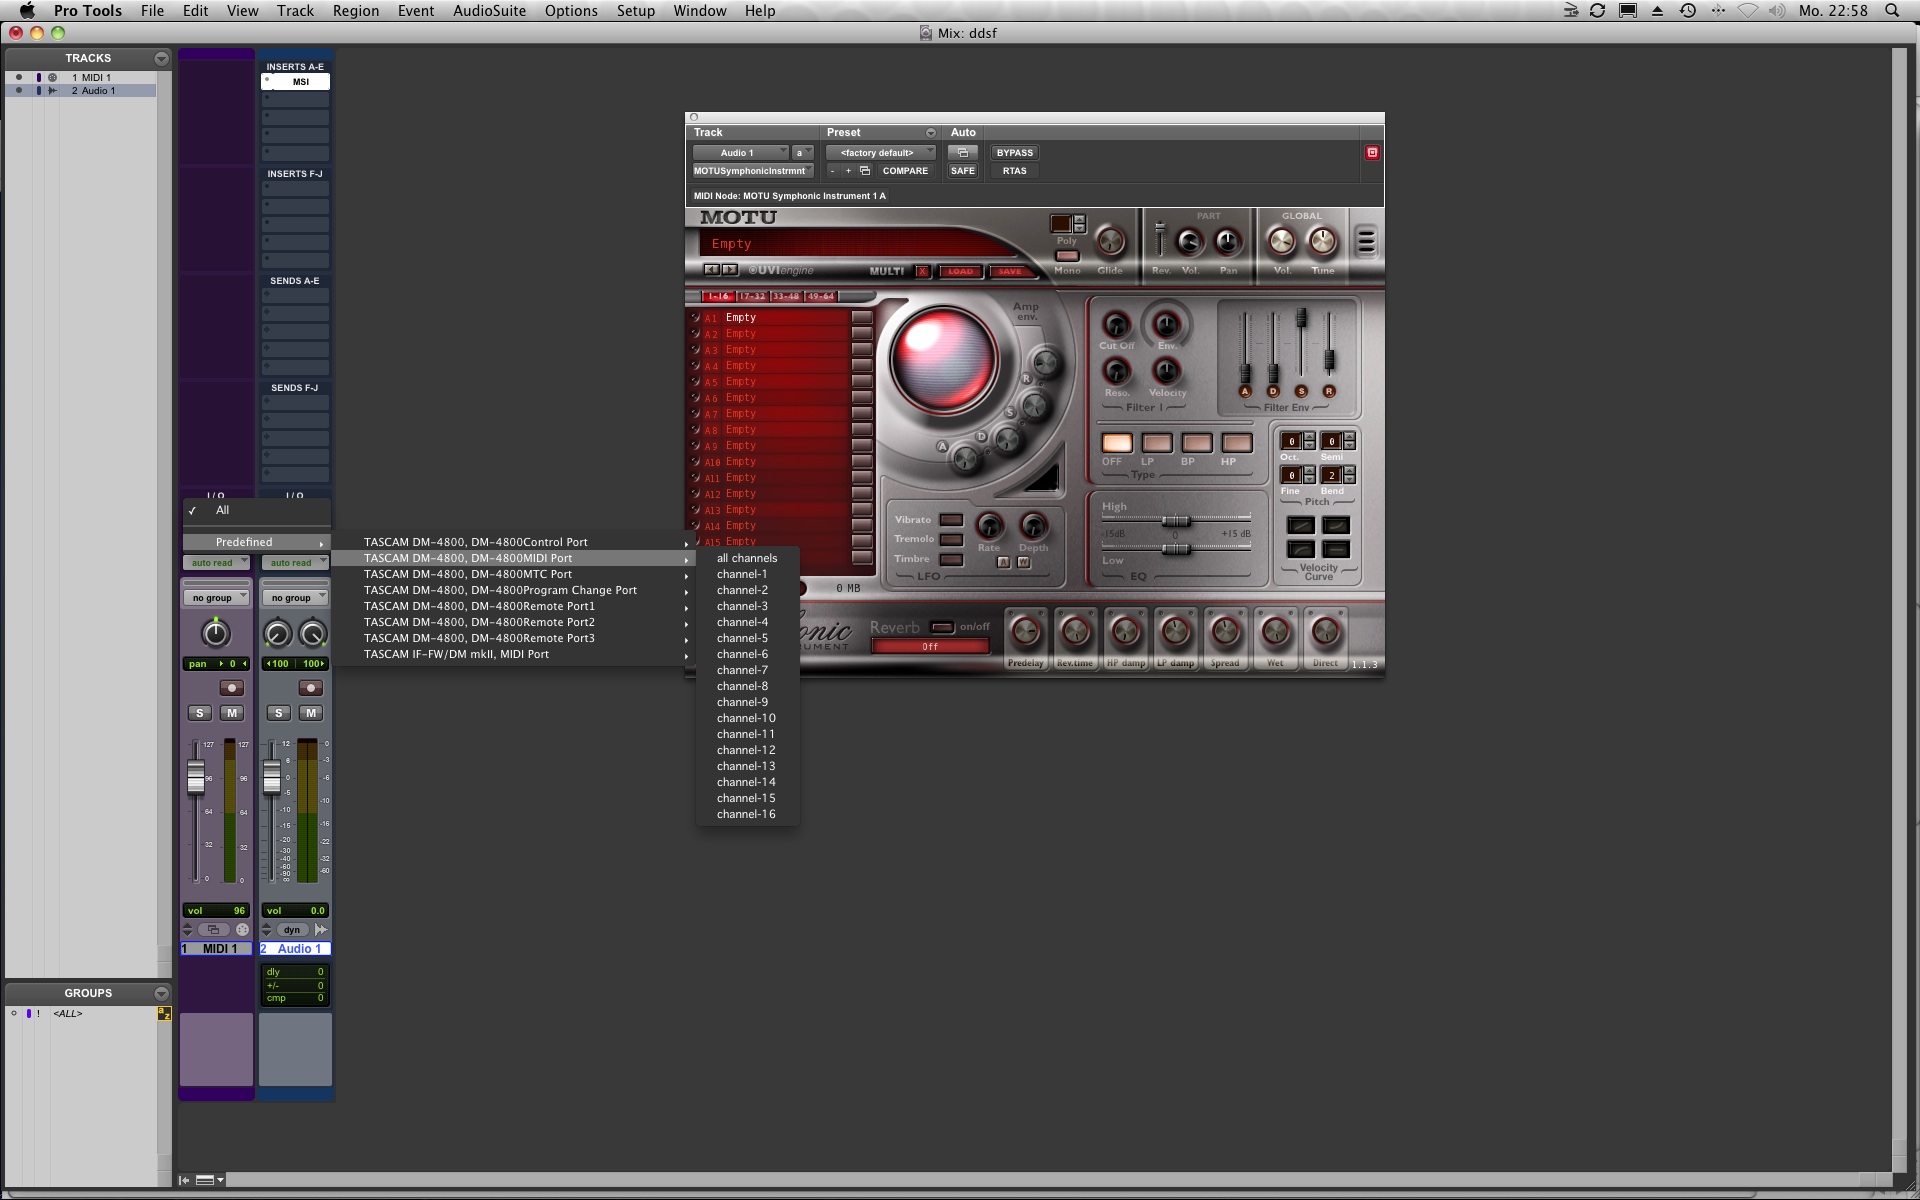
Task: Record-enable the MIDI 1 track
Action: tap(231, 688)
